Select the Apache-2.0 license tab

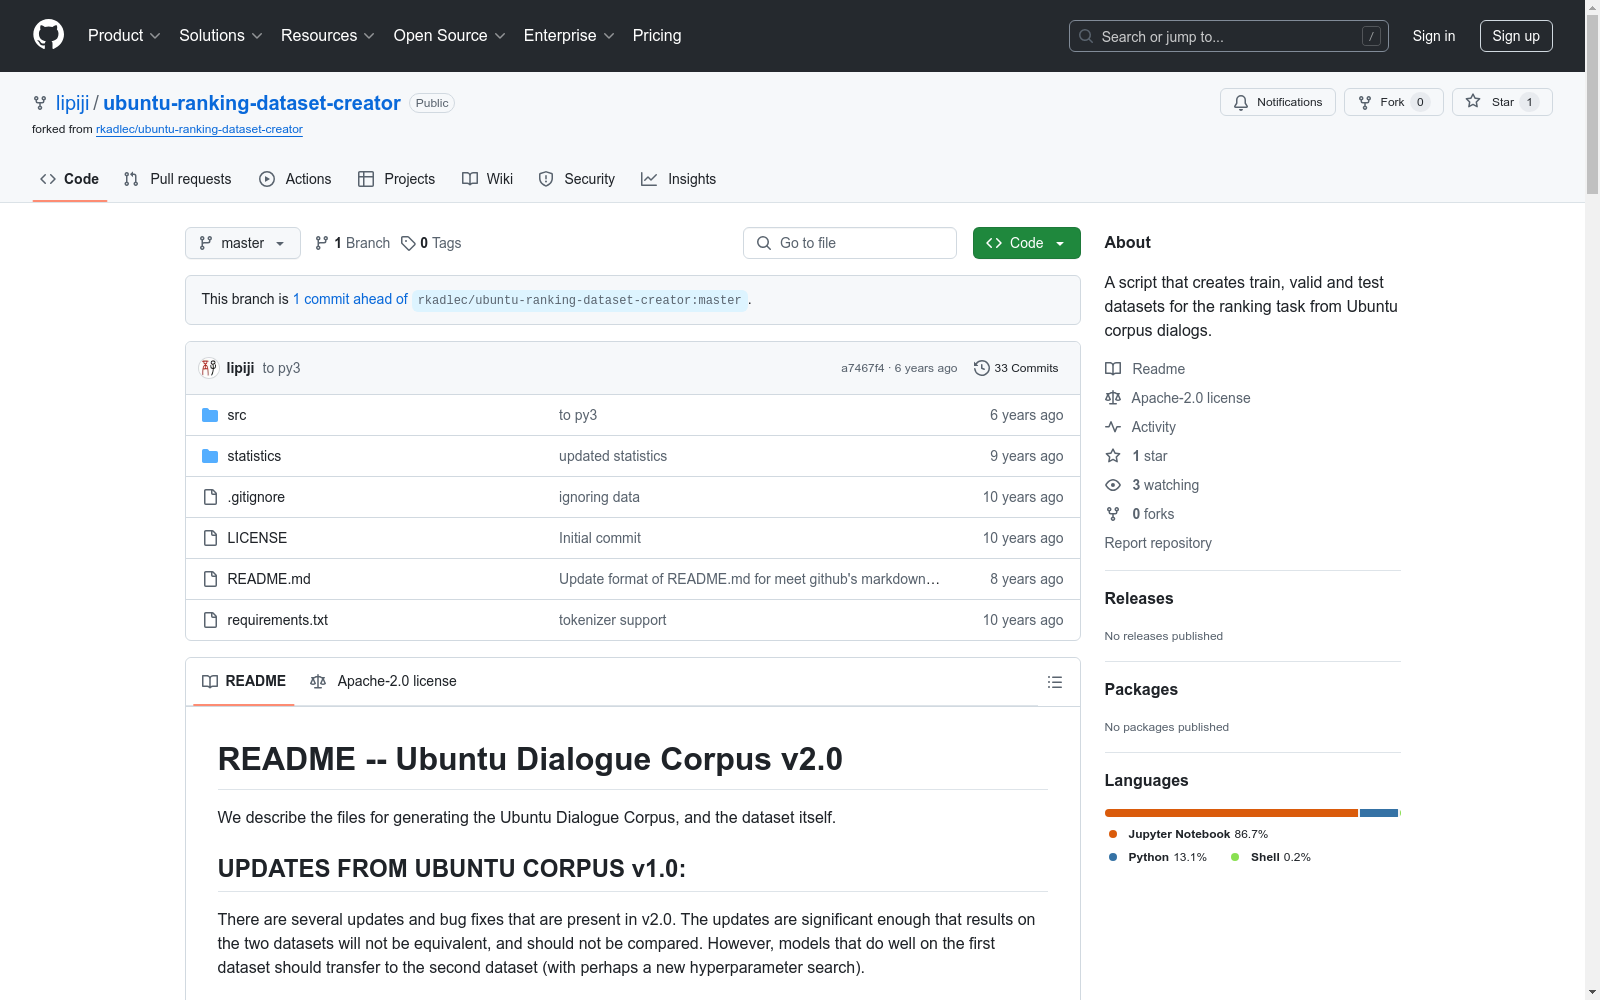click(383, 681)
